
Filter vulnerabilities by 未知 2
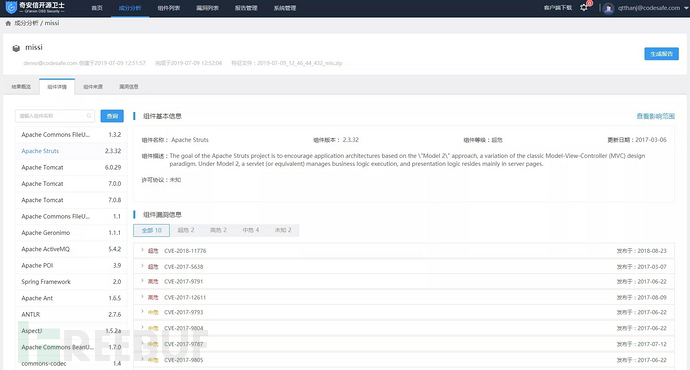[283, 230]
